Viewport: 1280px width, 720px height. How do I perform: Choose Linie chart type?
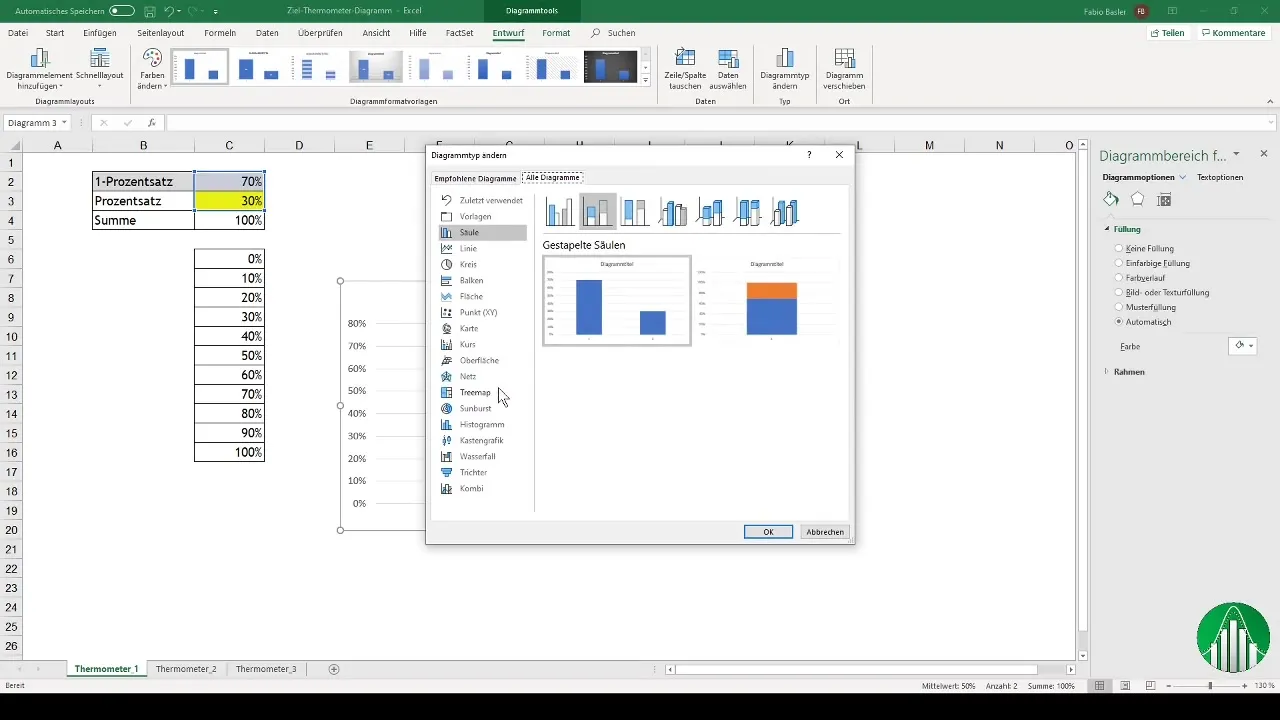(482, 248)
